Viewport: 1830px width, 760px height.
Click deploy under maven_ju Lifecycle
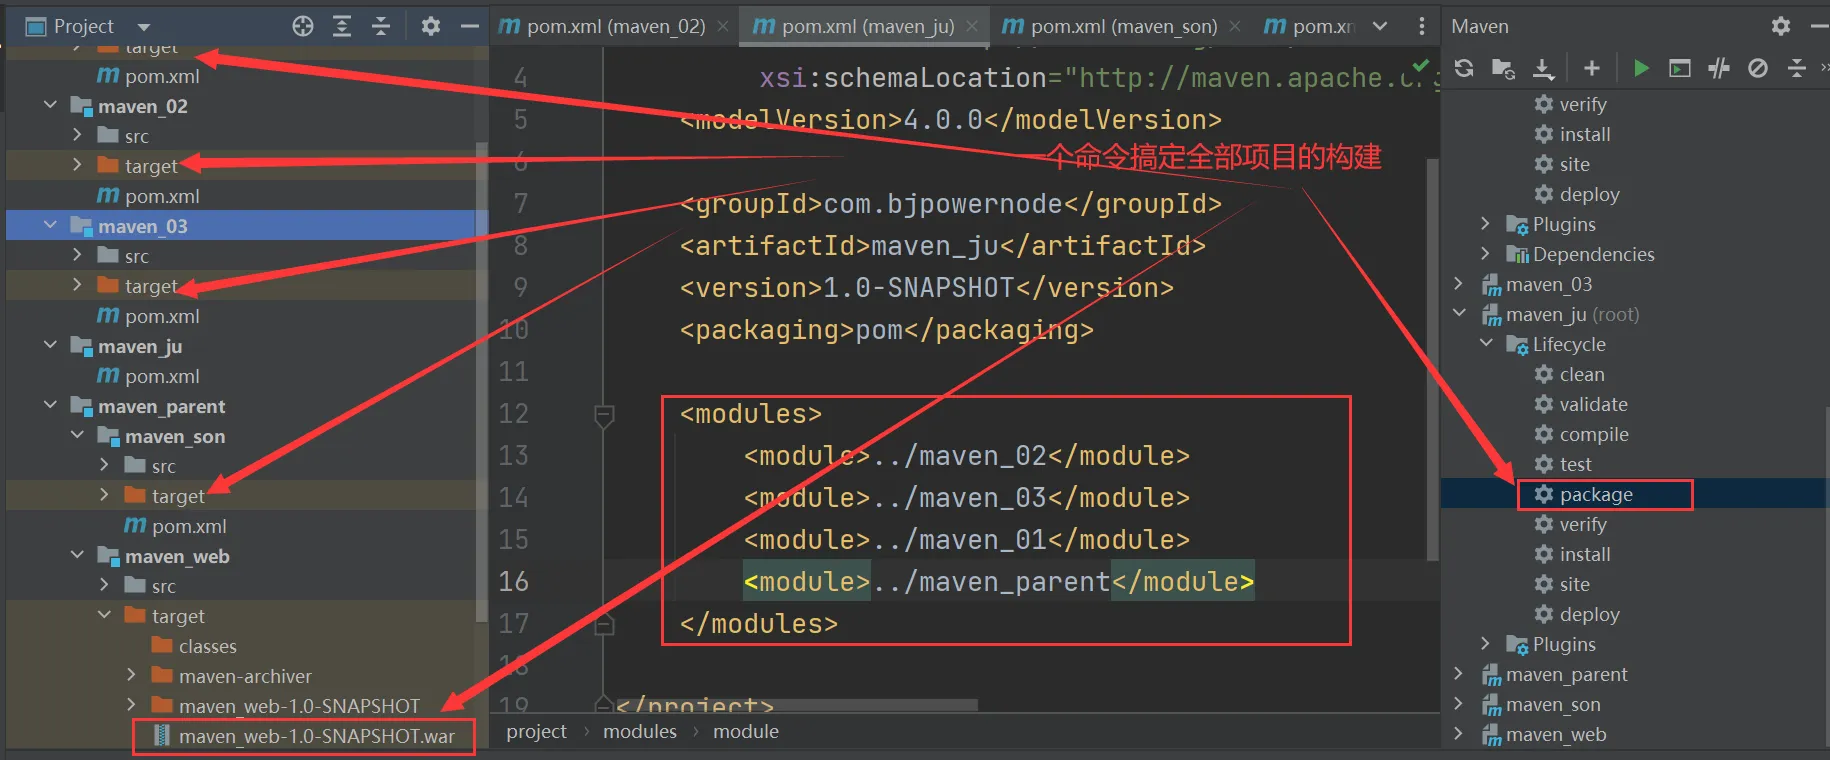click(x=1589, y=614)
